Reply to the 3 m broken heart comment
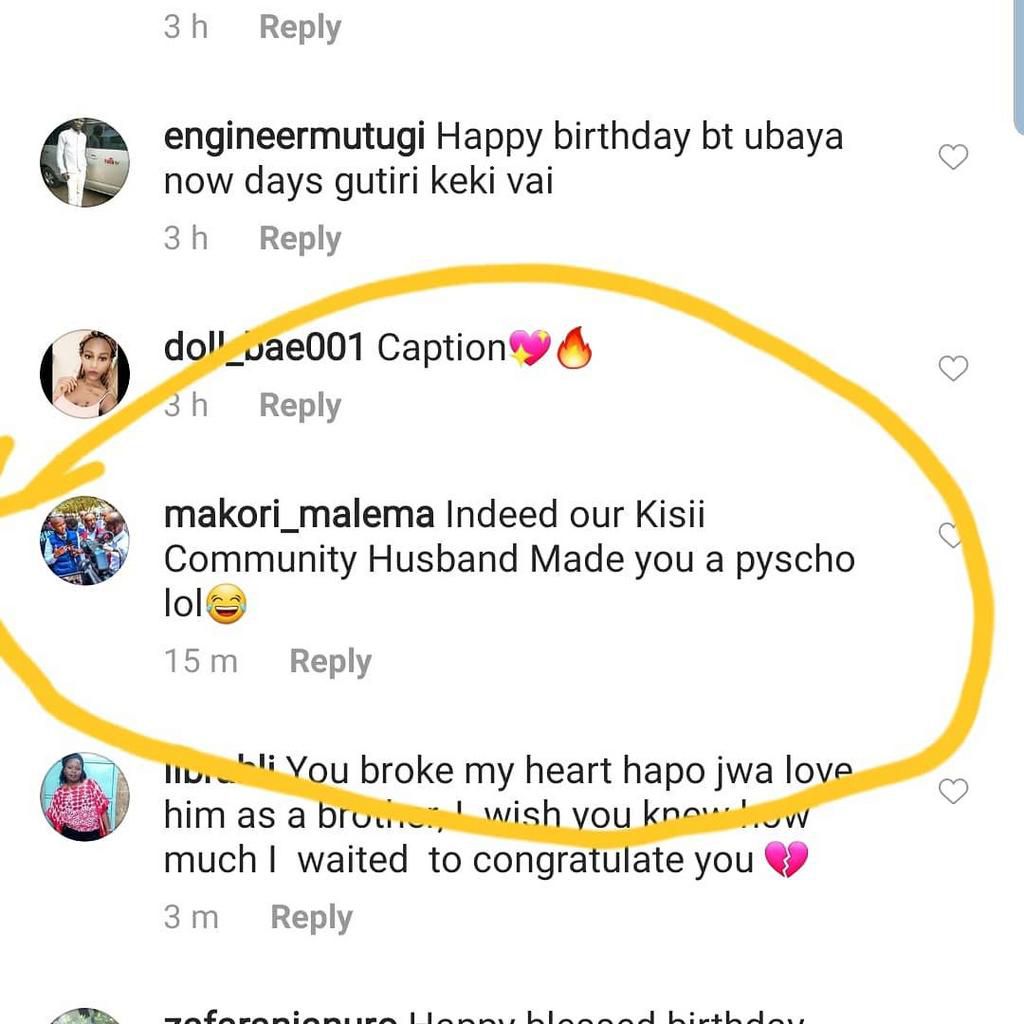The width and height of the screenshot is (1024, 1024). point(311,917)
